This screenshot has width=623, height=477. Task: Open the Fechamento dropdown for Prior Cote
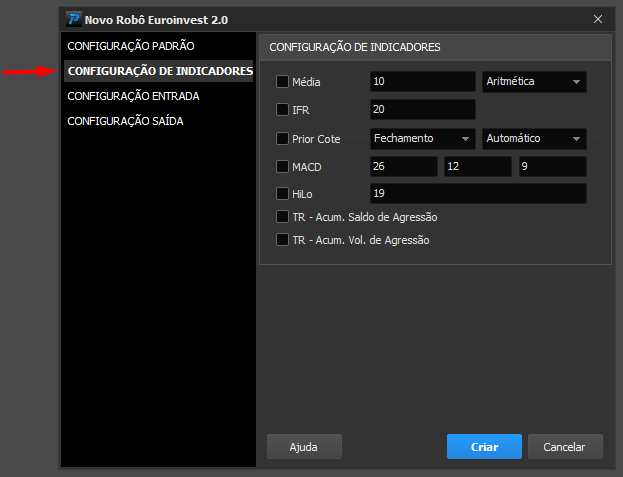[423, 139]
